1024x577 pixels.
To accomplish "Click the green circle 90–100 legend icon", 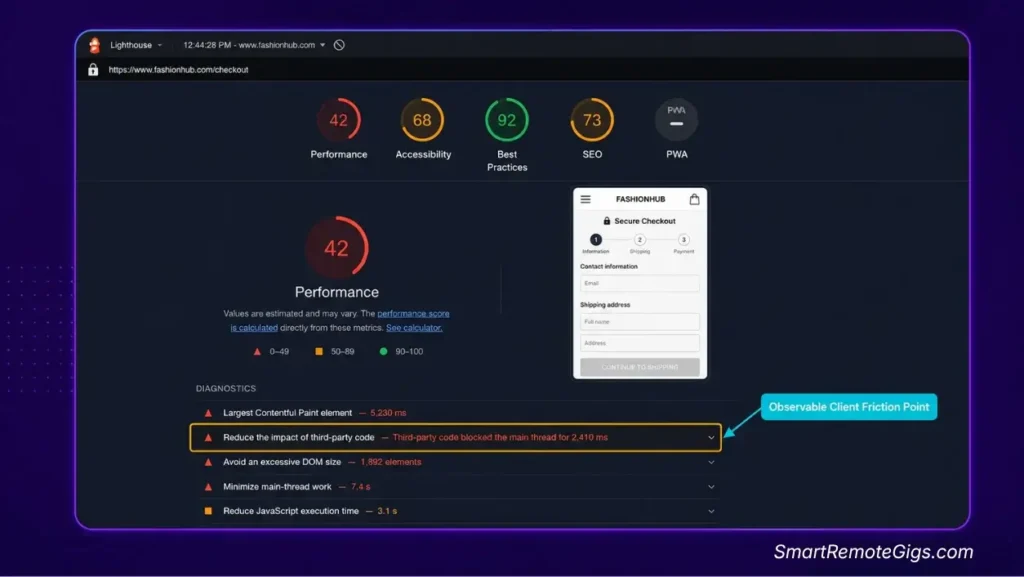I will pyautogui.click(x=383, y=351).
